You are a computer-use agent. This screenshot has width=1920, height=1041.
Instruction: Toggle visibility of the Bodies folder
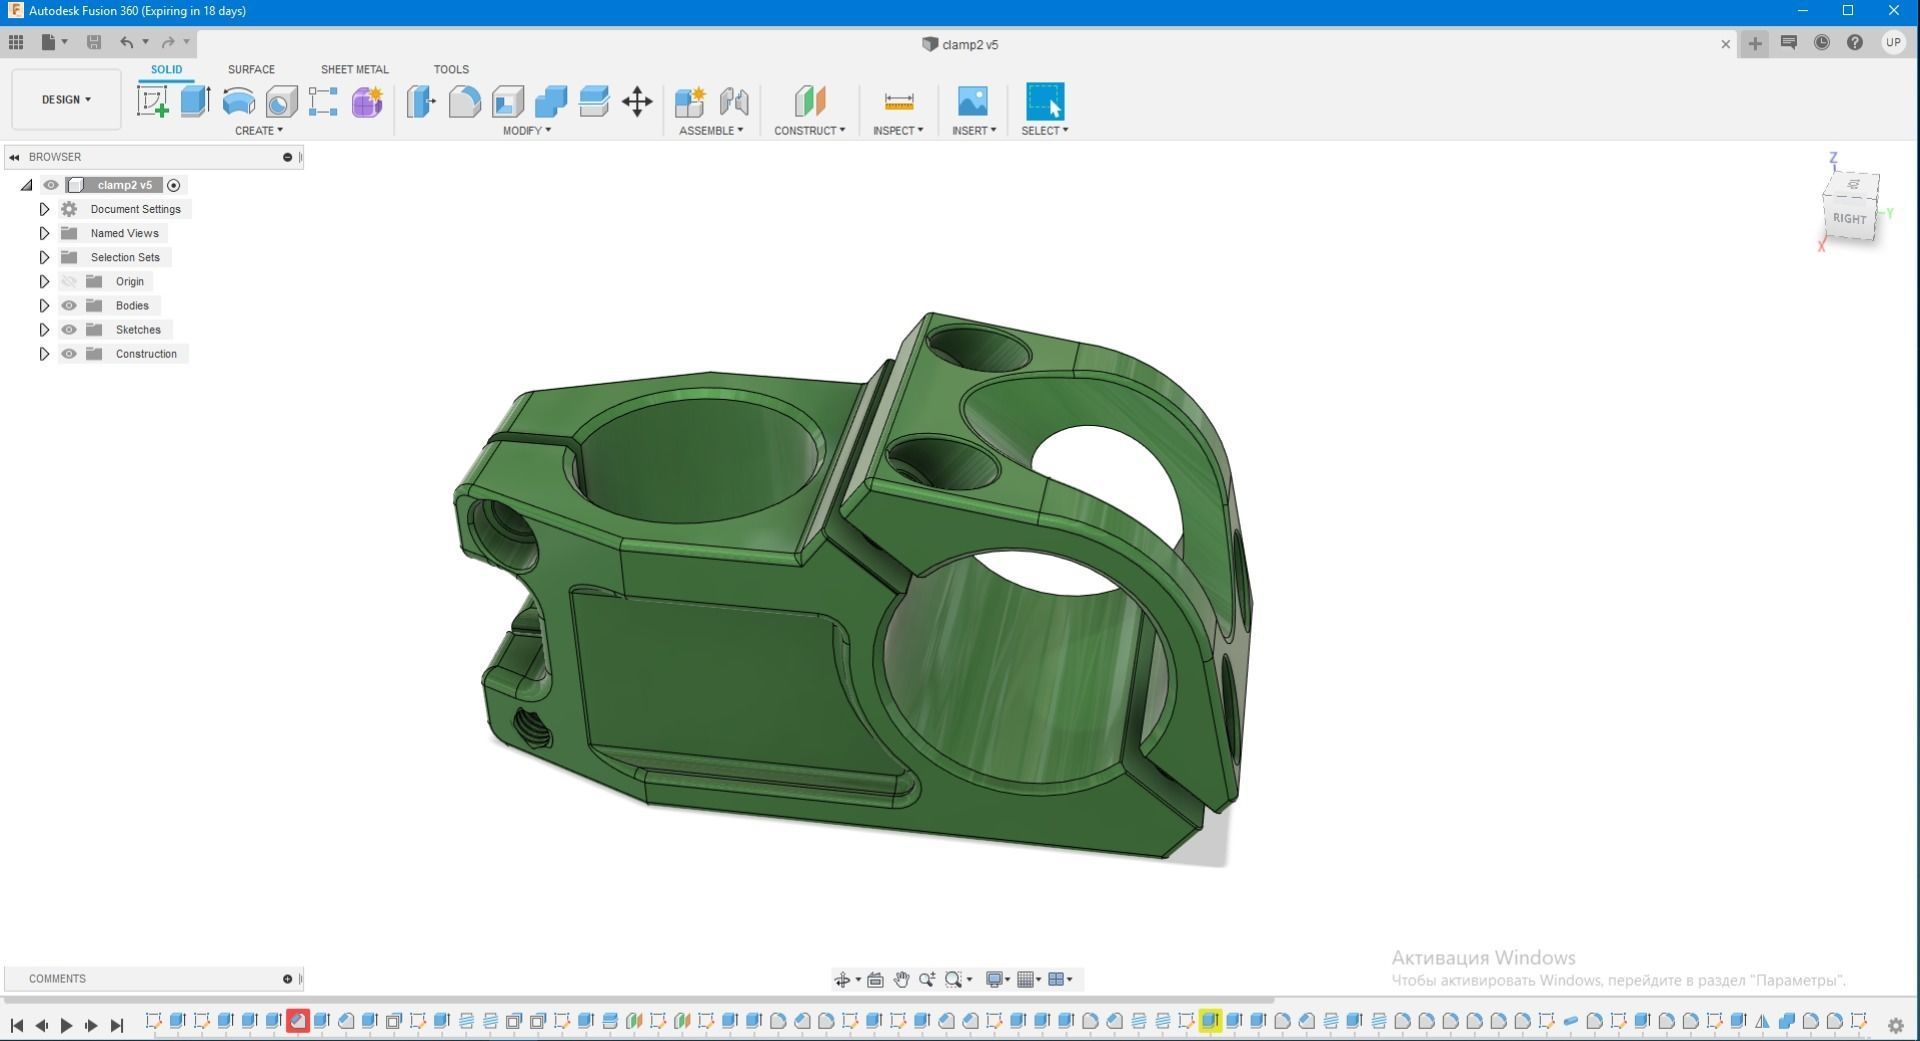(x=69, y=305)
